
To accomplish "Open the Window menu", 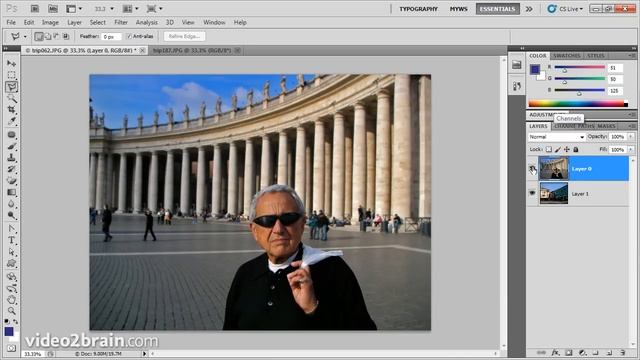I will [x=214, y=22].
